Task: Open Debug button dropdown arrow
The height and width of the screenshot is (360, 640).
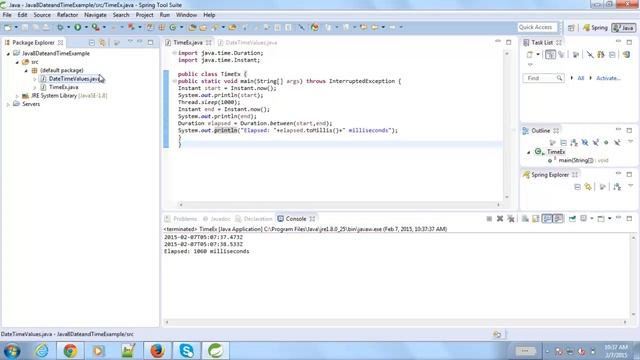Action: coord(68,27)
